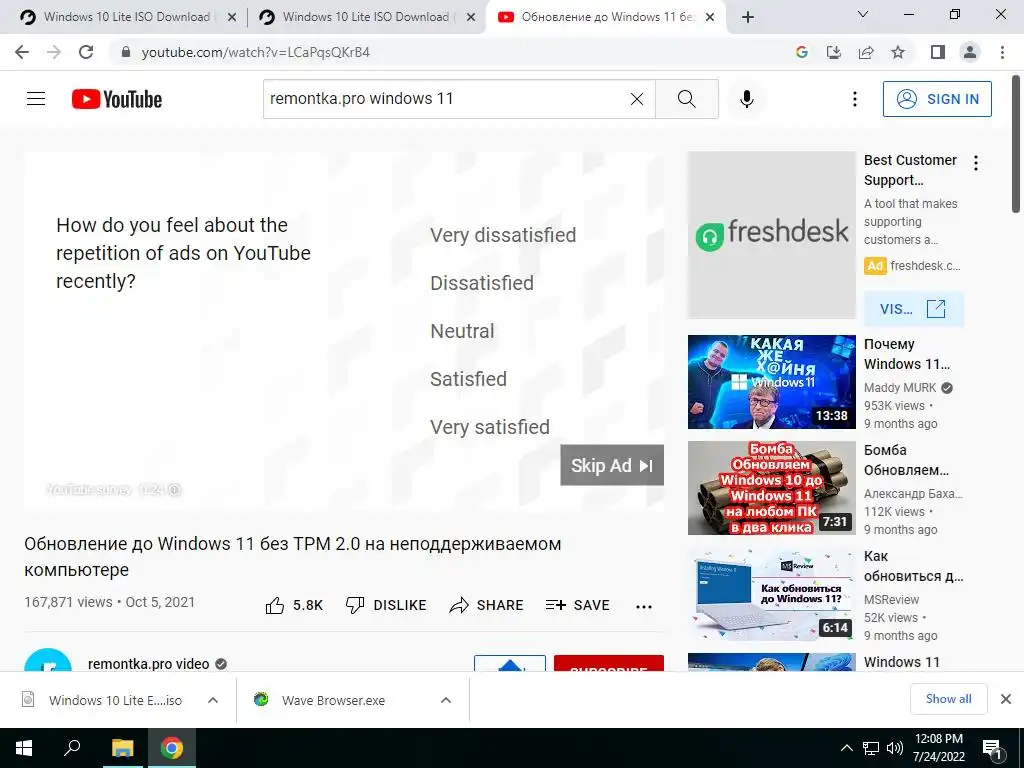Open notification center
This screenshot has width=1024, height=768.
coord(992,748)
